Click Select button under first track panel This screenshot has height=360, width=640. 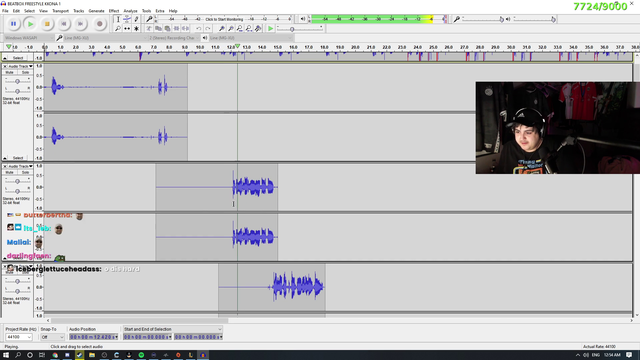tap(18, 158)
